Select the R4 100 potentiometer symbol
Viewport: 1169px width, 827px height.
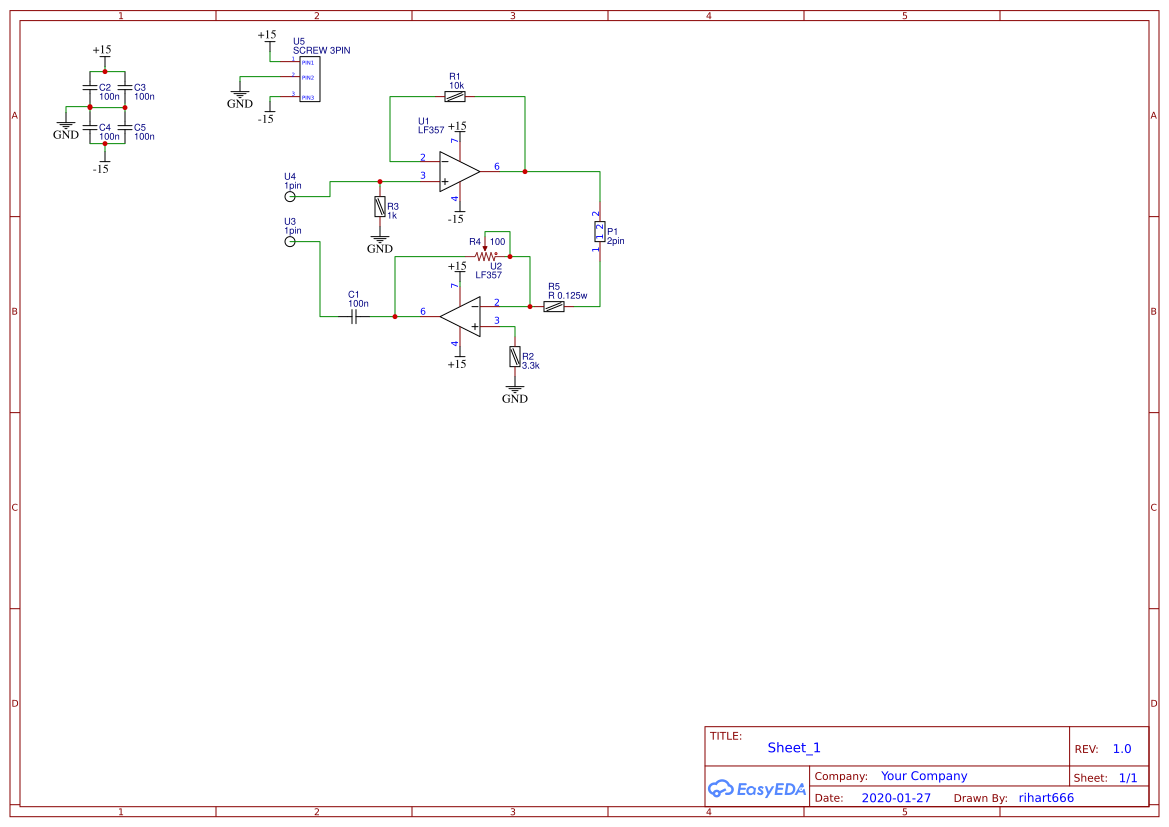(485, 255)
